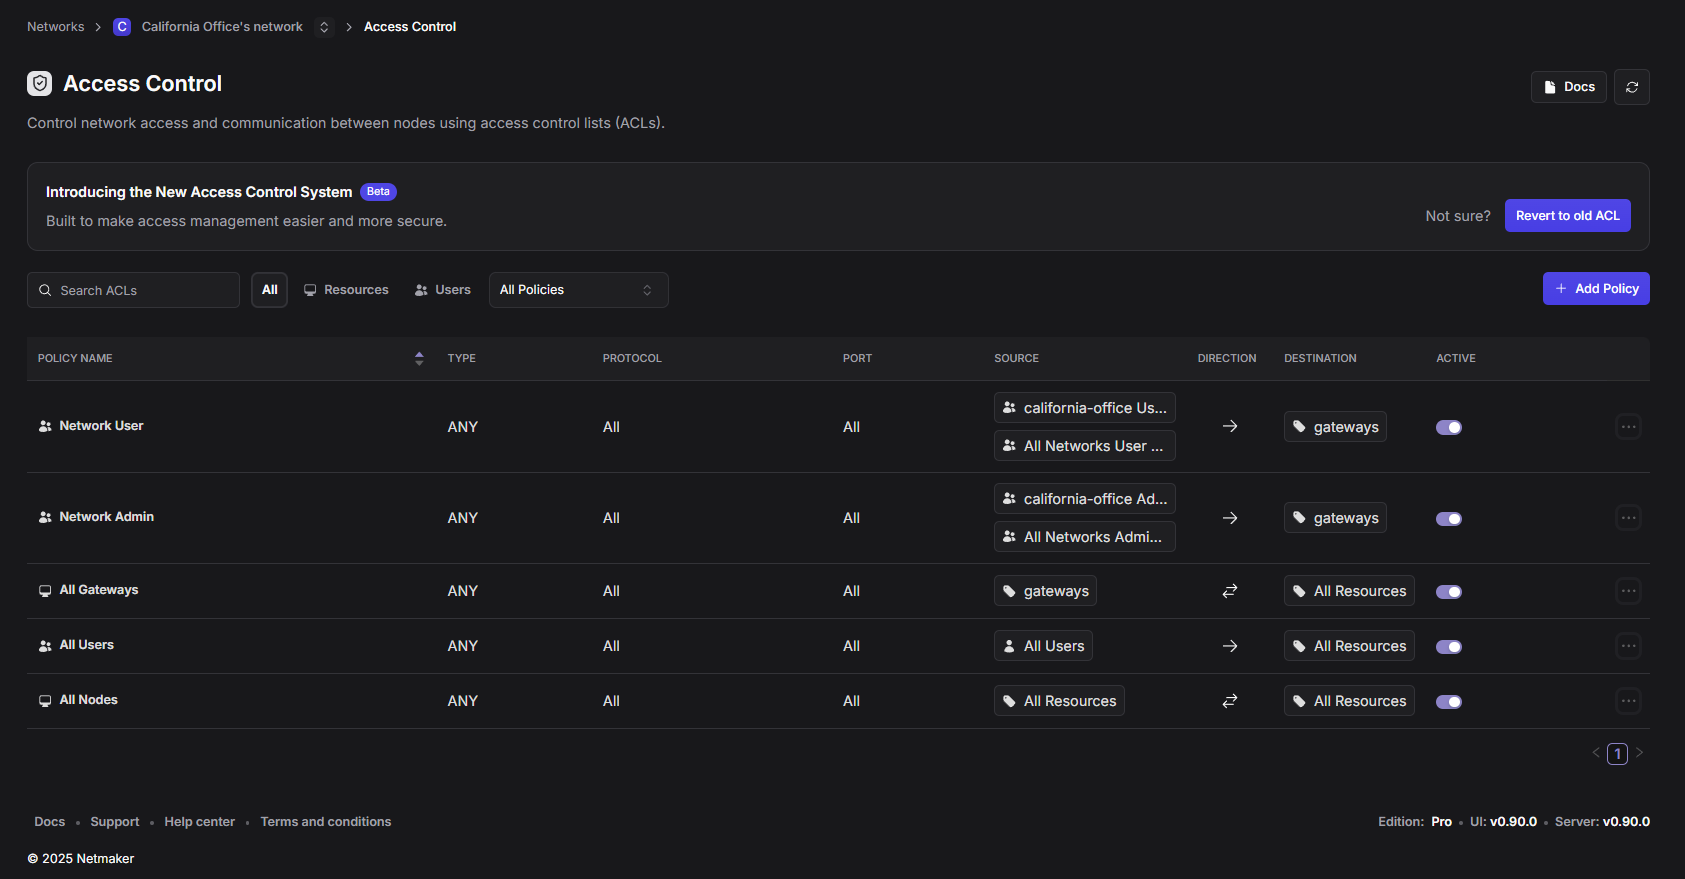Click the three-dot menu for All Nodes row
The height and width of the screenshot is (879, 1685).
[x=1628, y=701]
